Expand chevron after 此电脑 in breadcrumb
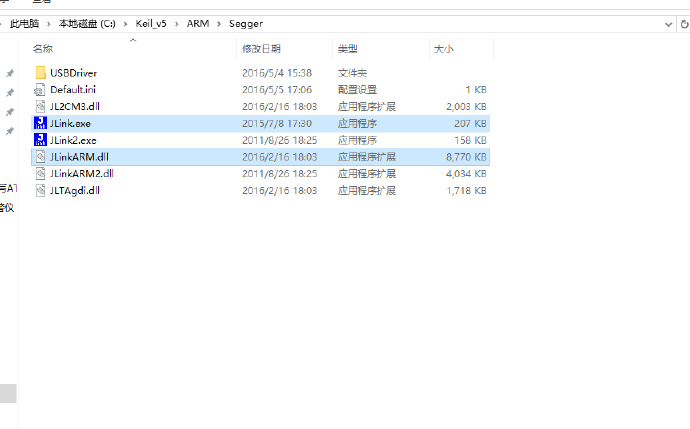The height and width of the screenshot is (429, 690). (48, 24)
